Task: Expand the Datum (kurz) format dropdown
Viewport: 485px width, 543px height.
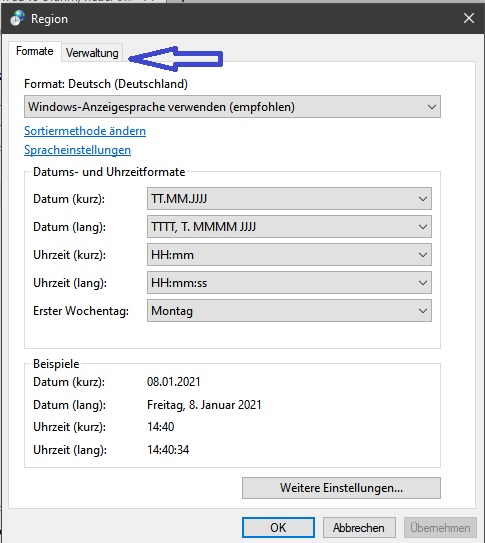Action: pyautogui.click(x=289, y=199)
